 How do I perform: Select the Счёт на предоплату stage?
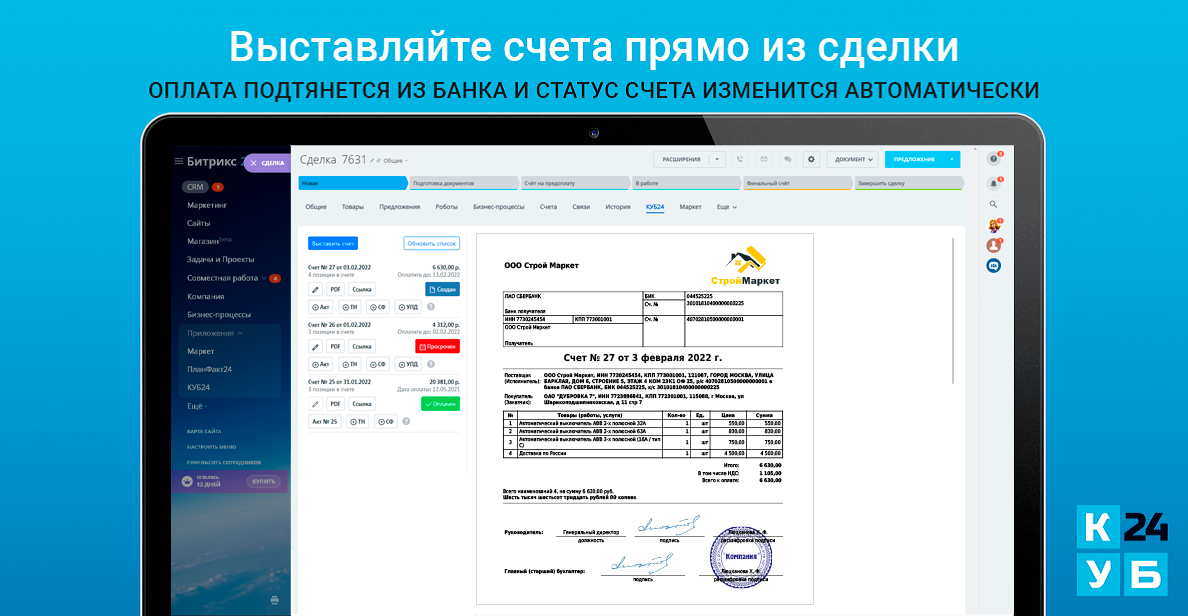point(575,183)
